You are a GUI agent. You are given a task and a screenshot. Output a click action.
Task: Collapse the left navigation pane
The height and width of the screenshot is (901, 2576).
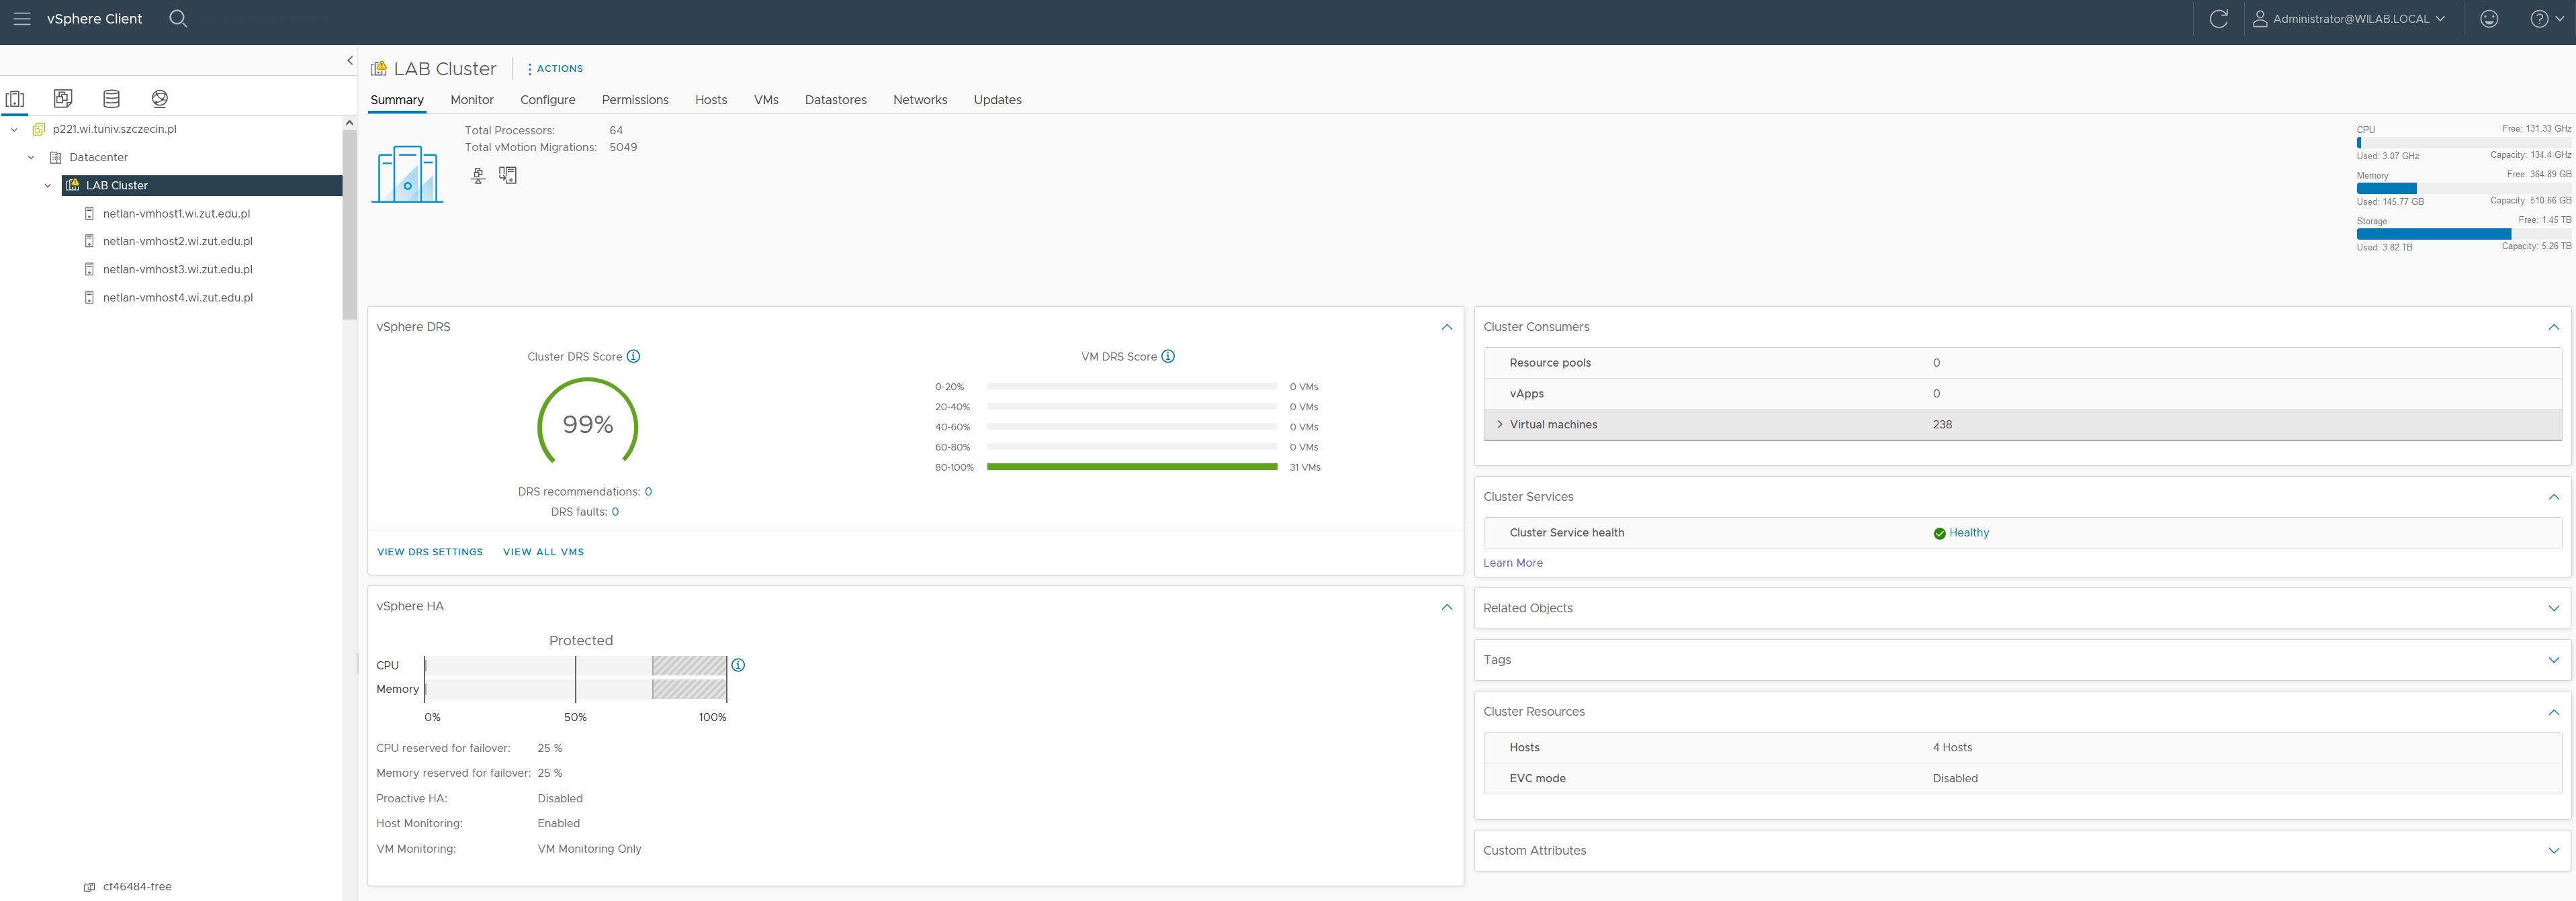coord(350,60)
